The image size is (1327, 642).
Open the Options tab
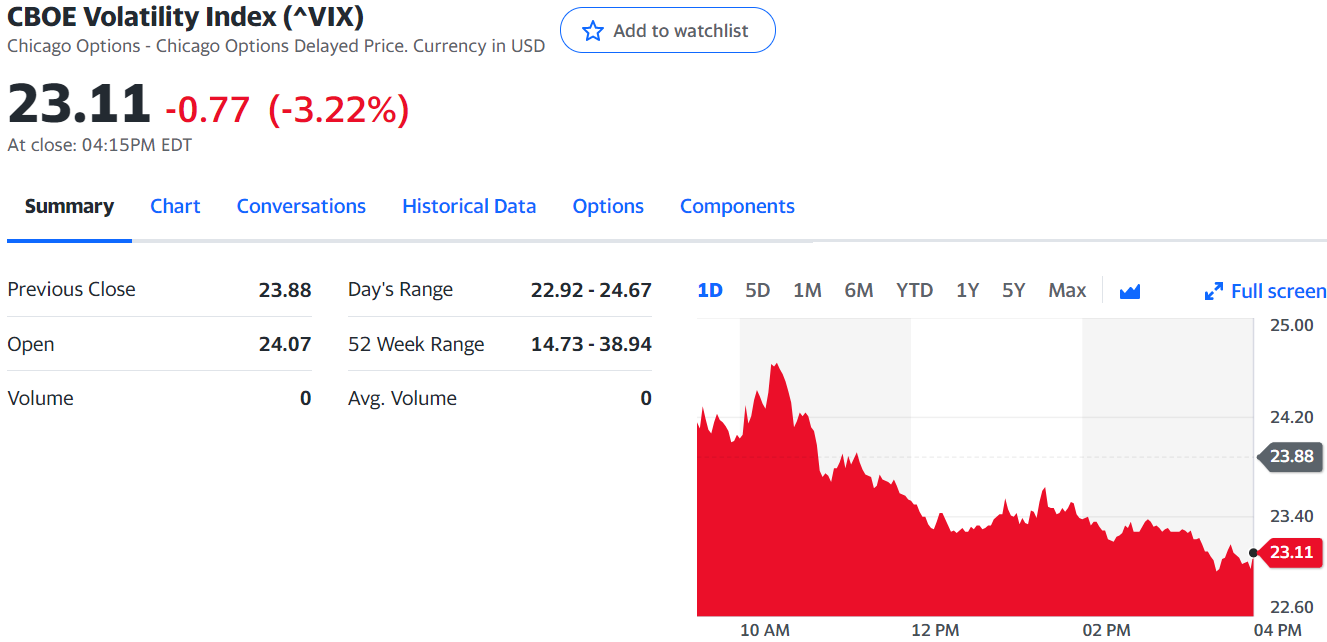(608, 207)
